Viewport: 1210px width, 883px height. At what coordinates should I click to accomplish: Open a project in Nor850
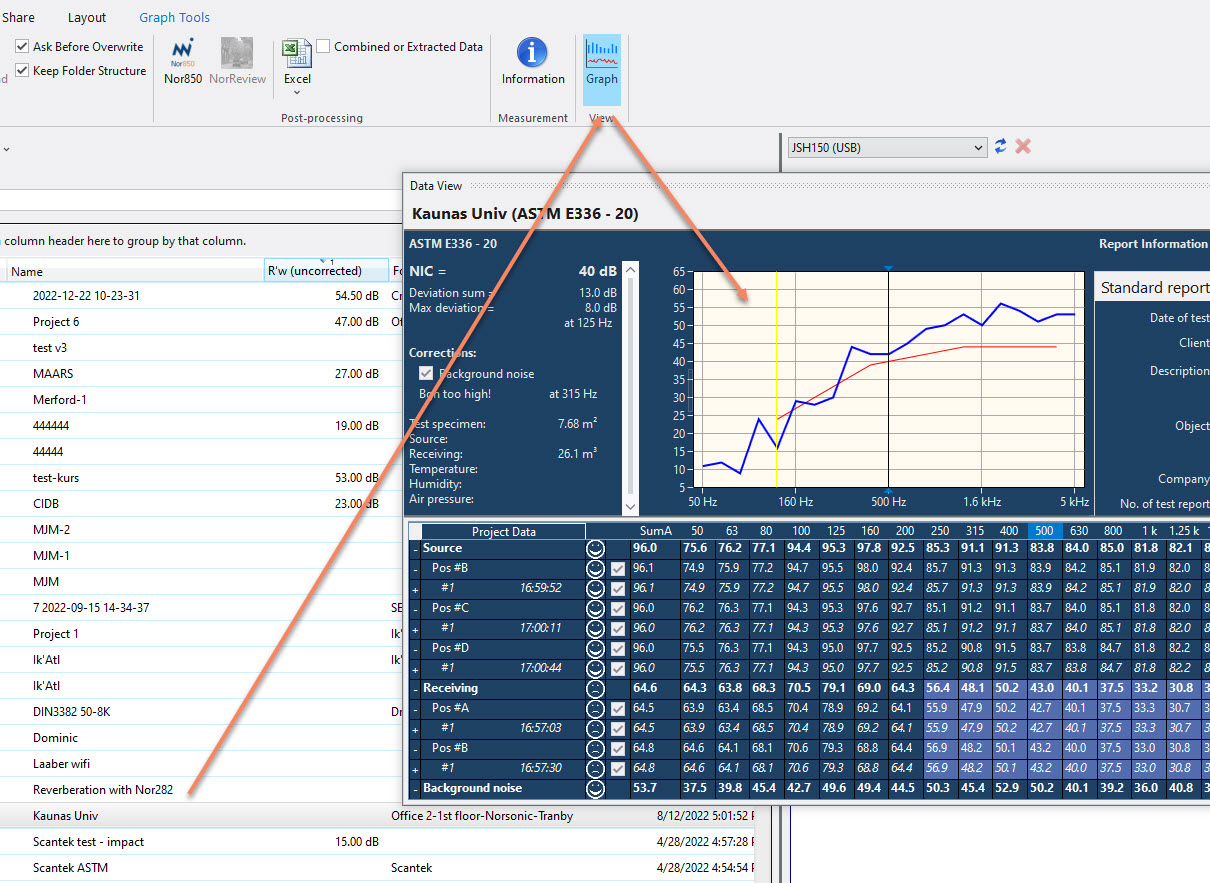pos(182,60)
